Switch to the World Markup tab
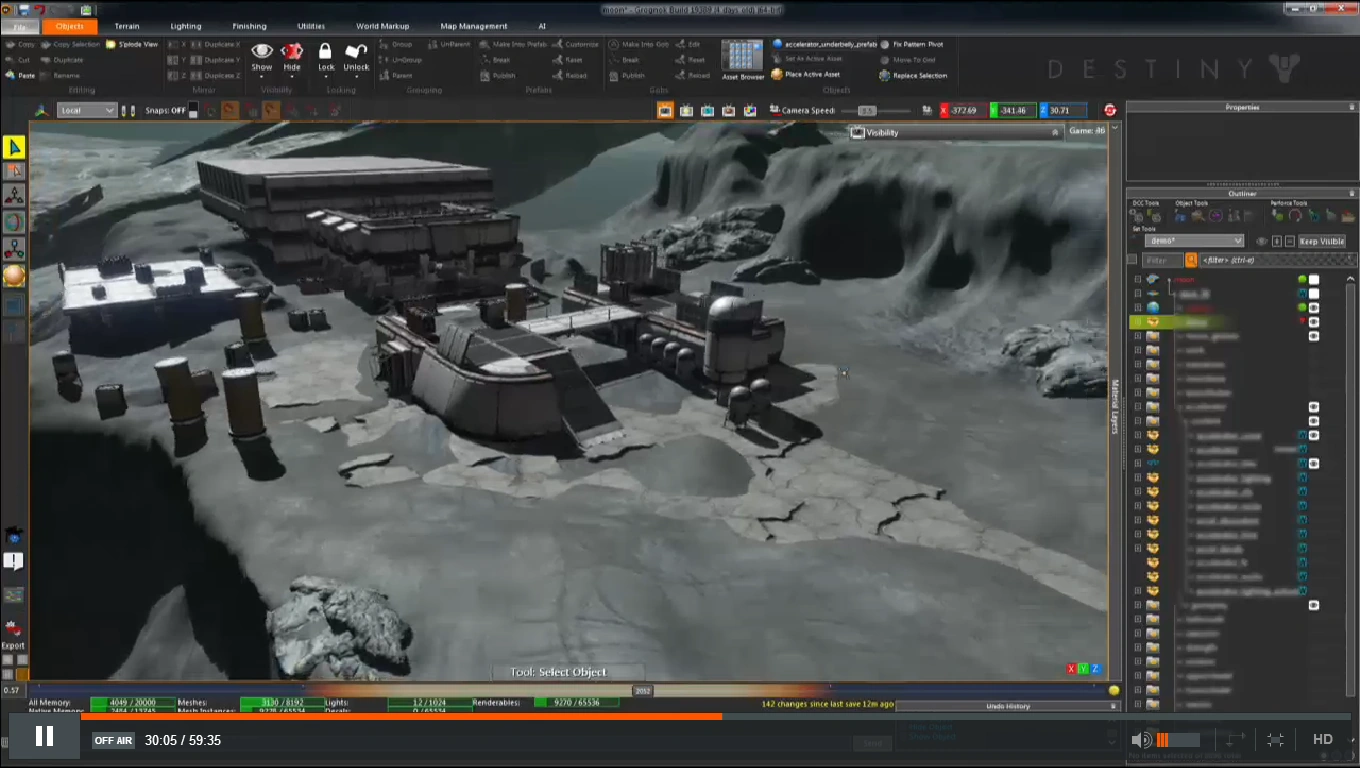Viewport: 1360px width, 768px height. (x=382, y=26)
